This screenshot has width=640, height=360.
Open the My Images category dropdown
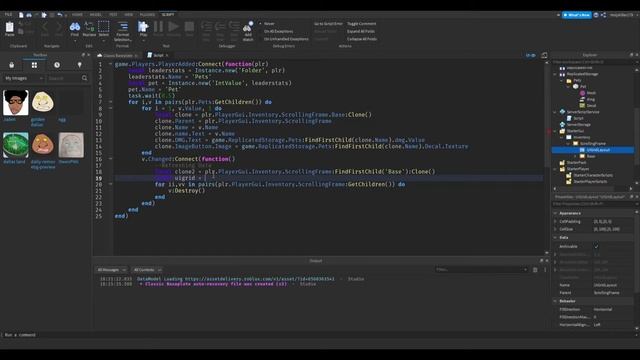coord(24,78)
